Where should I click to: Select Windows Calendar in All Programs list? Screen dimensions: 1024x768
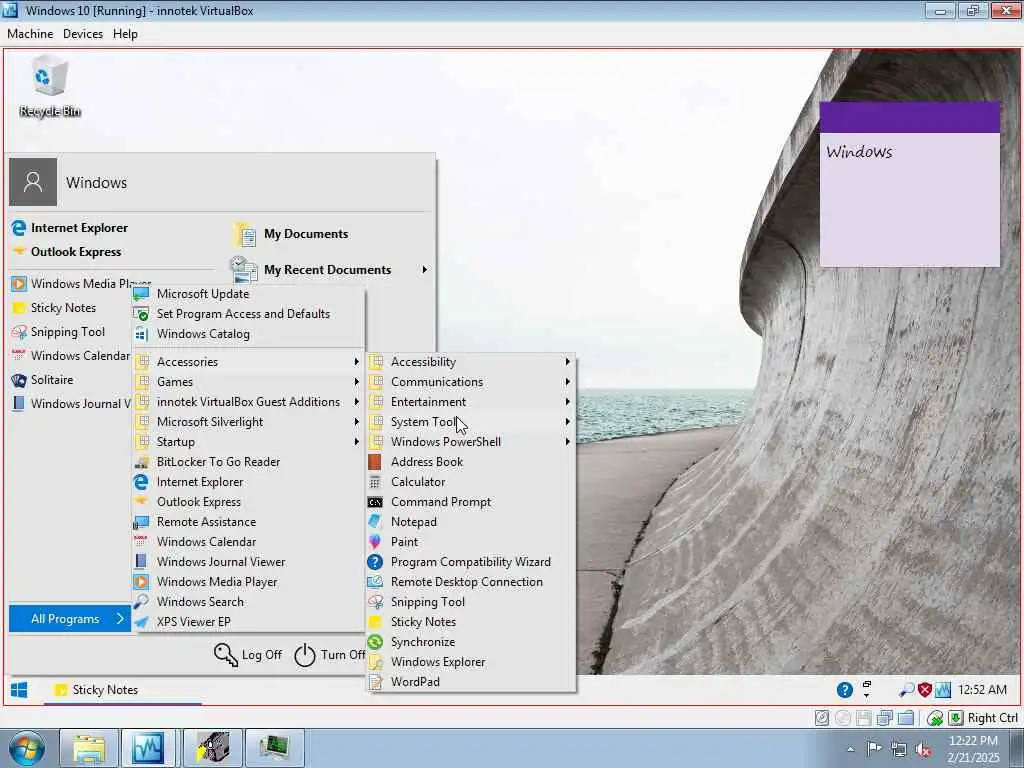(x=248, y=542)
